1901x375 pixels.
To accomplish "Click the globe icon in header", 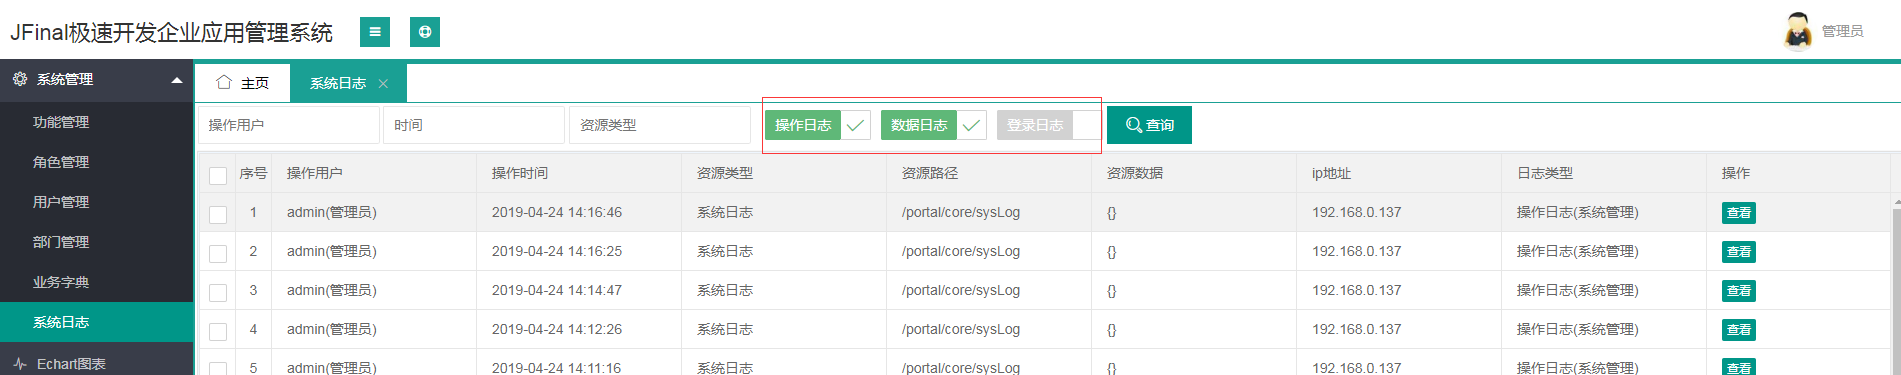I will point(425,32).
